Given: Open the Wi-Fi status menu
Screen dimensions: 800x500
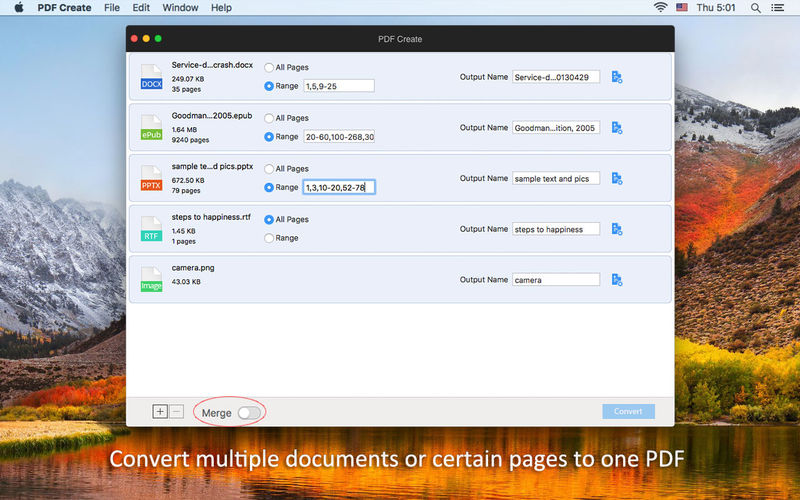Looking at the screenshot, I should pyautogui.click(x=660, y=7).
